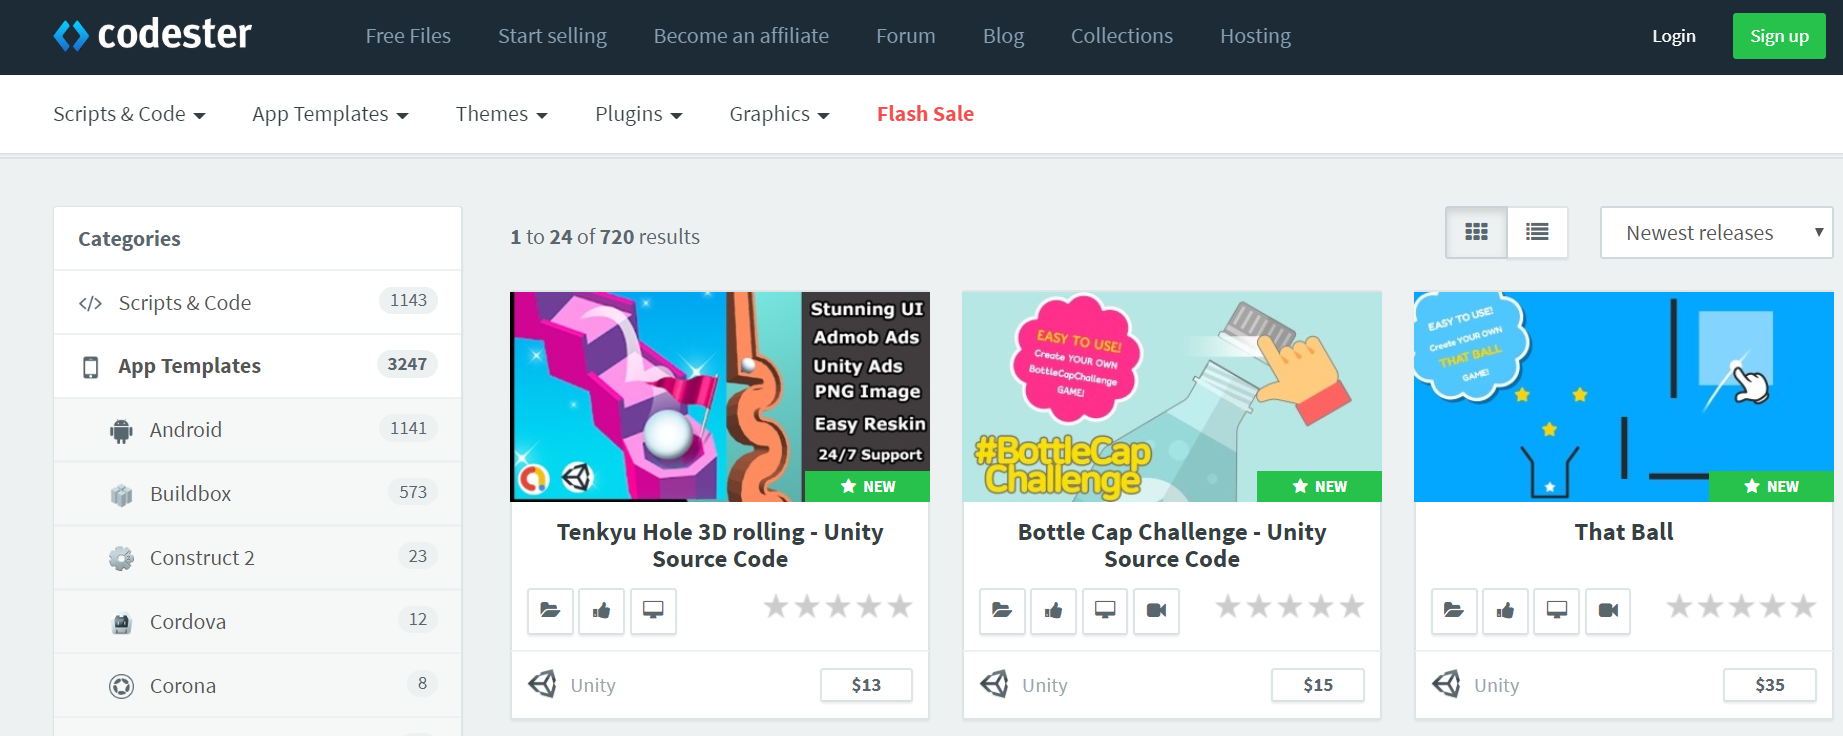Select Scripts & Code category in sidebar
This screenshot has width=1843, height=736.
point(258,302)
